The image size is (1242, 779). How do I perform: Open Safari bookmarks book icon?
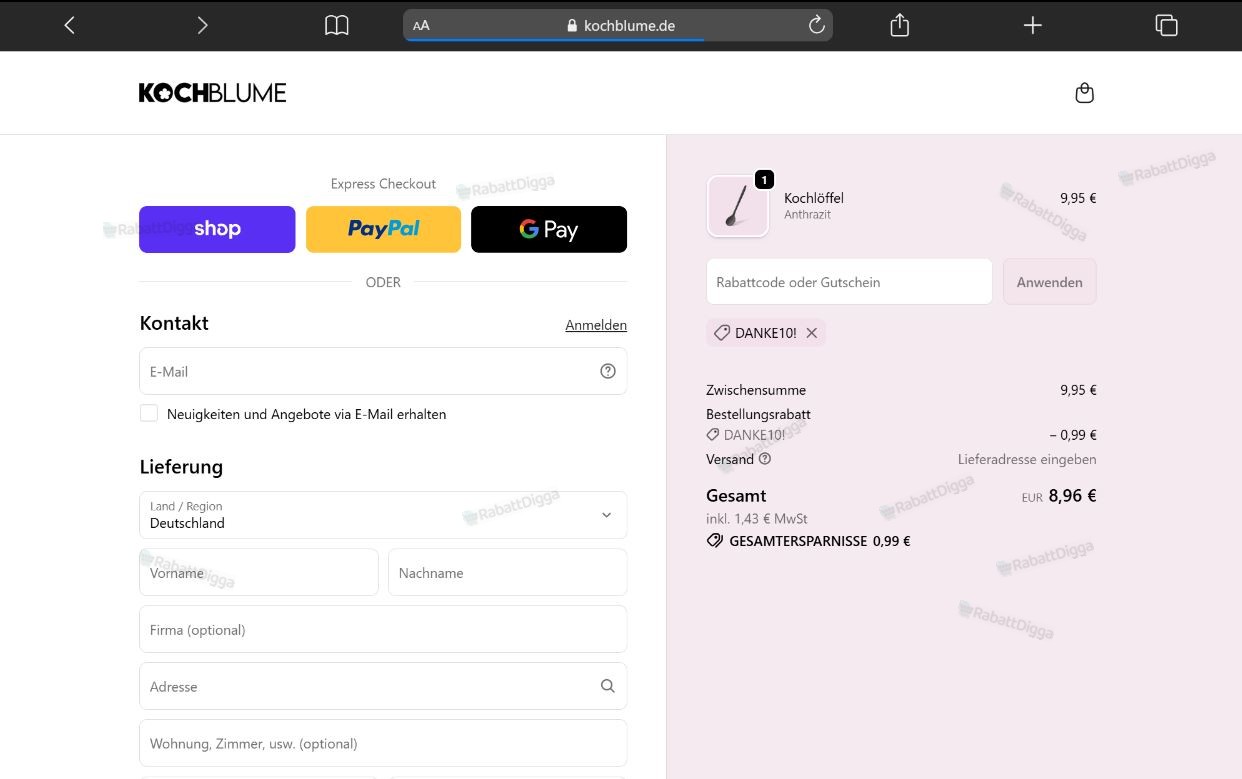click(337, 25)
